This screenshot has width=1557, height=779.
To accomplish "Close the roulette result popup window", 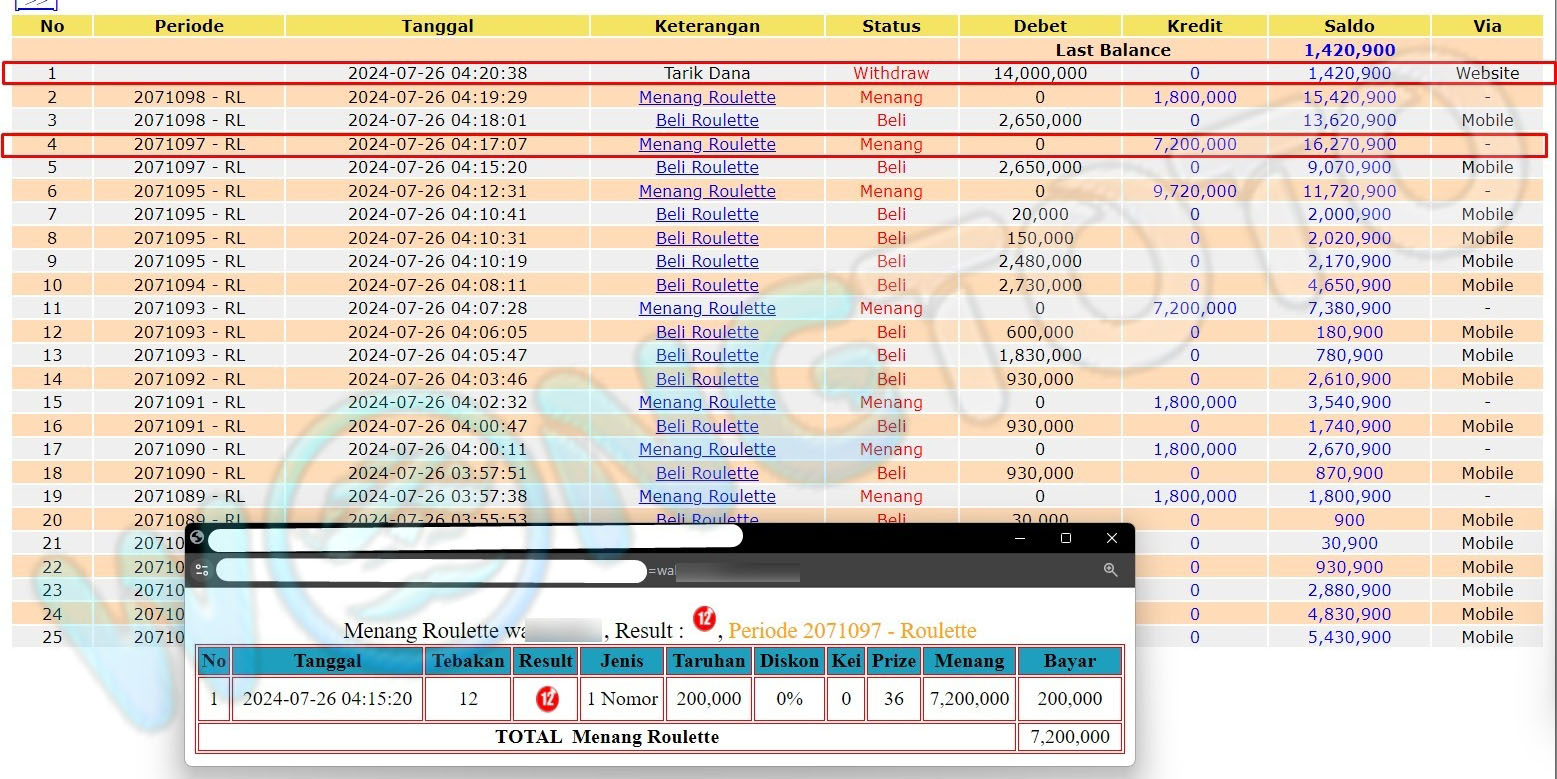I will pos(1112,538).
